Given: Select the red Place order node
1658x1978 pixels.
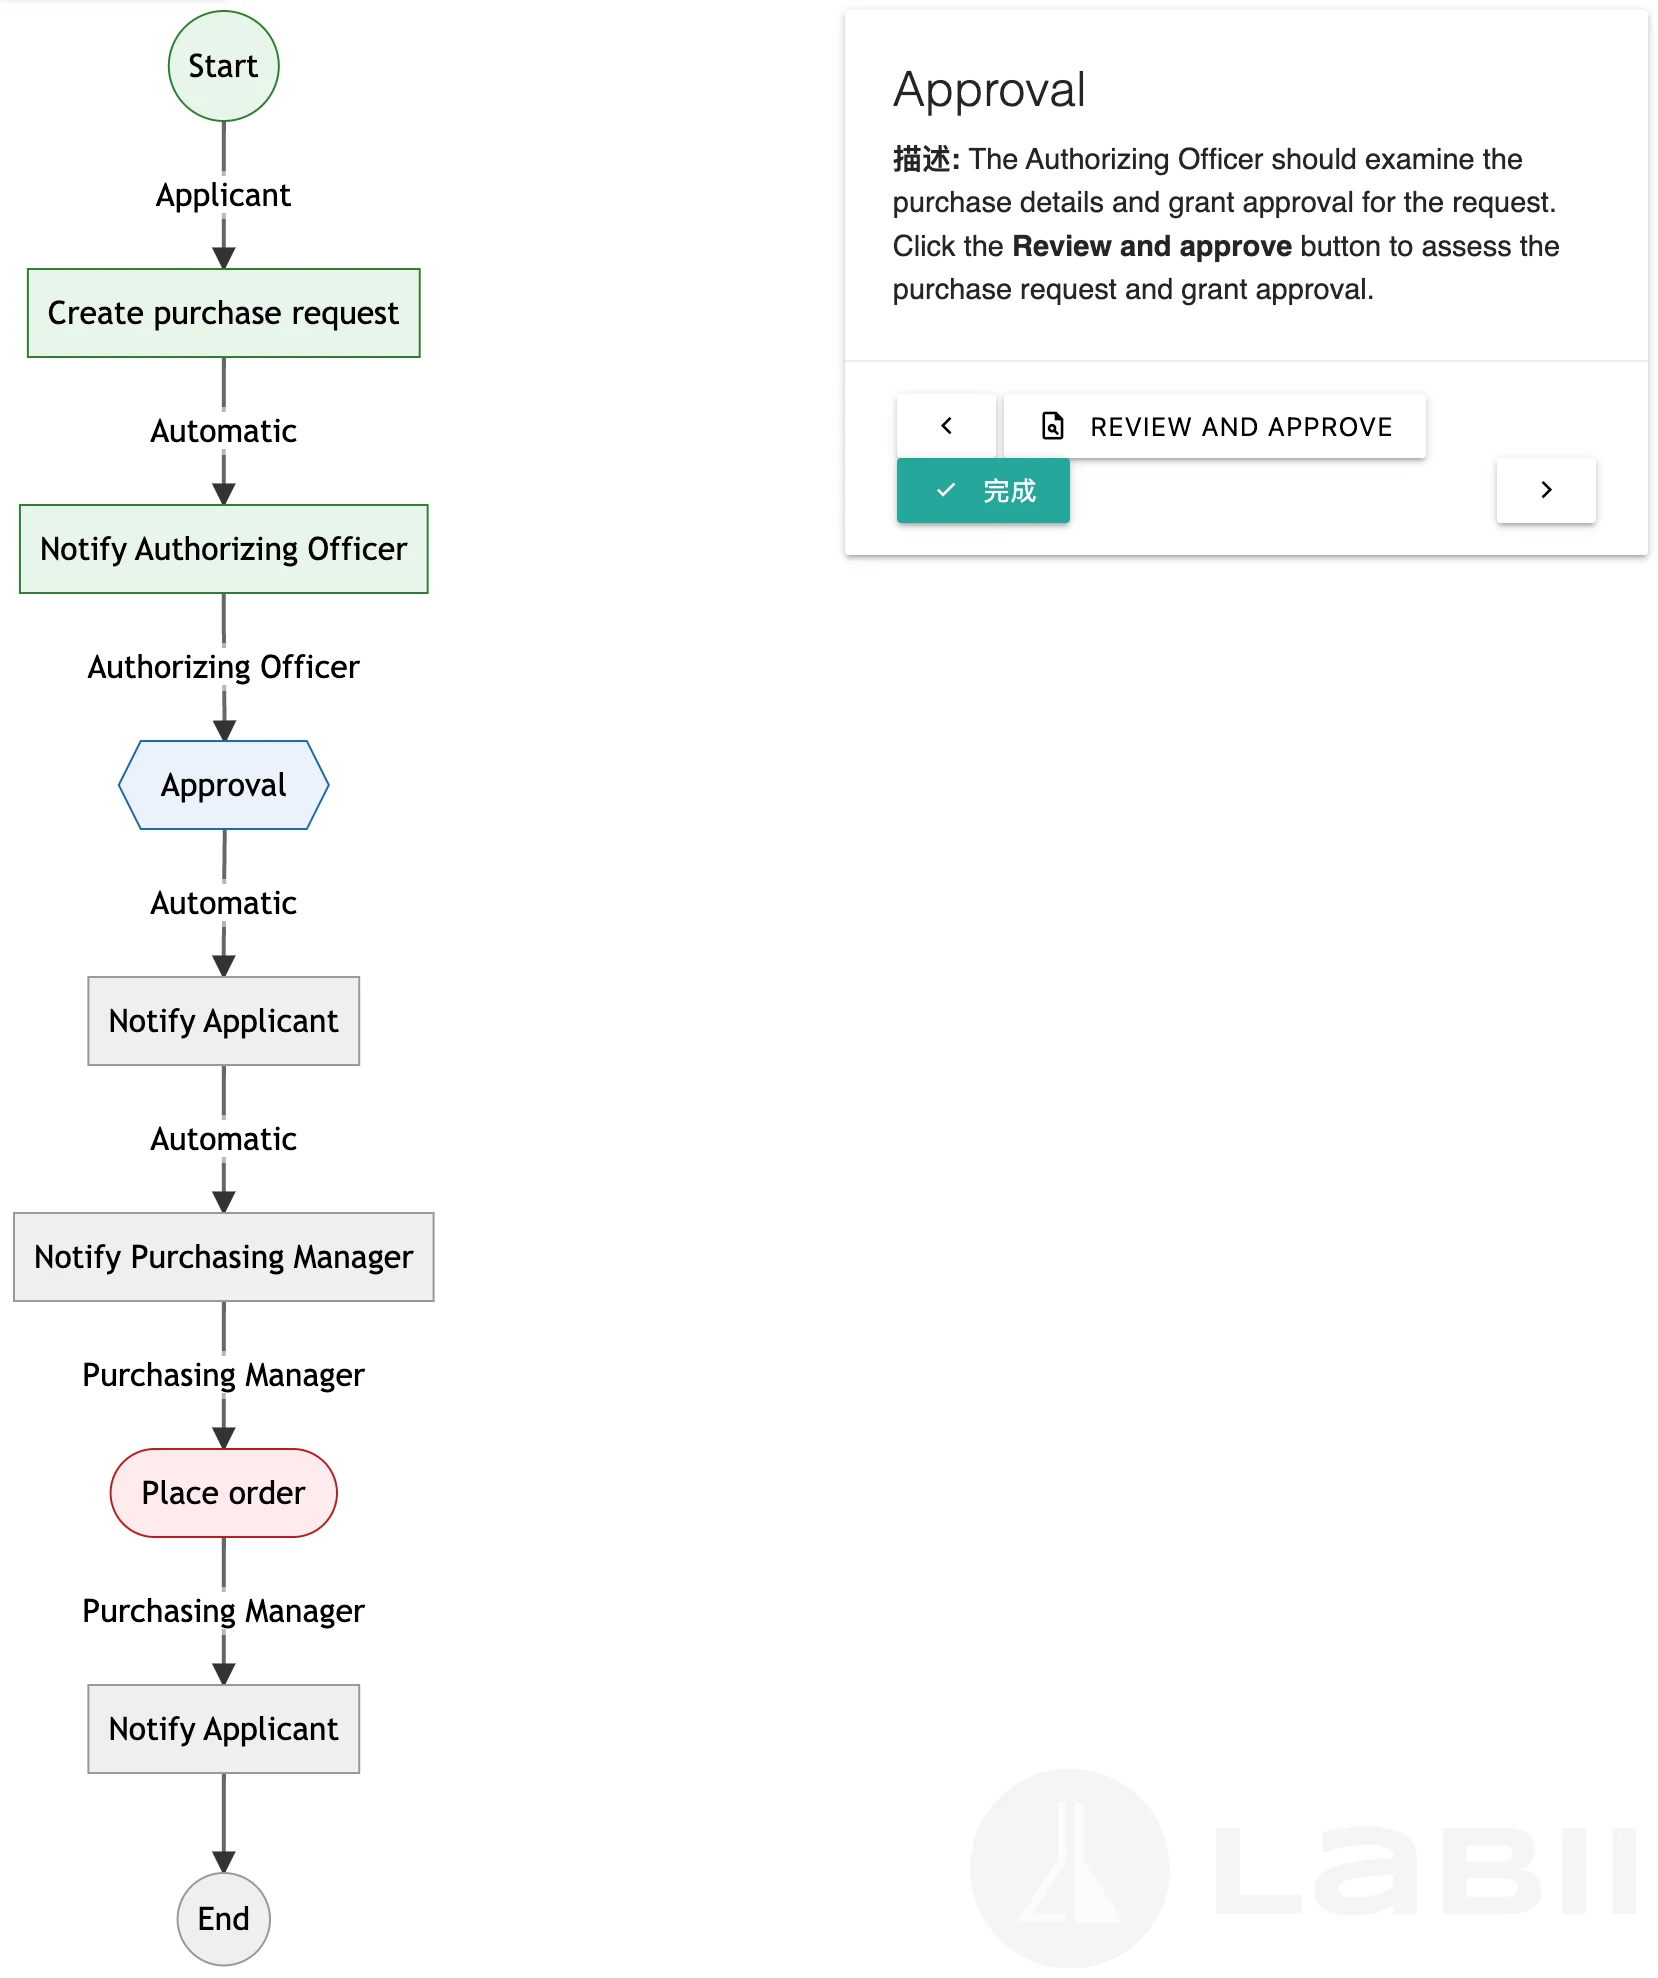Looking at the screenshot, I should 223,1493.
